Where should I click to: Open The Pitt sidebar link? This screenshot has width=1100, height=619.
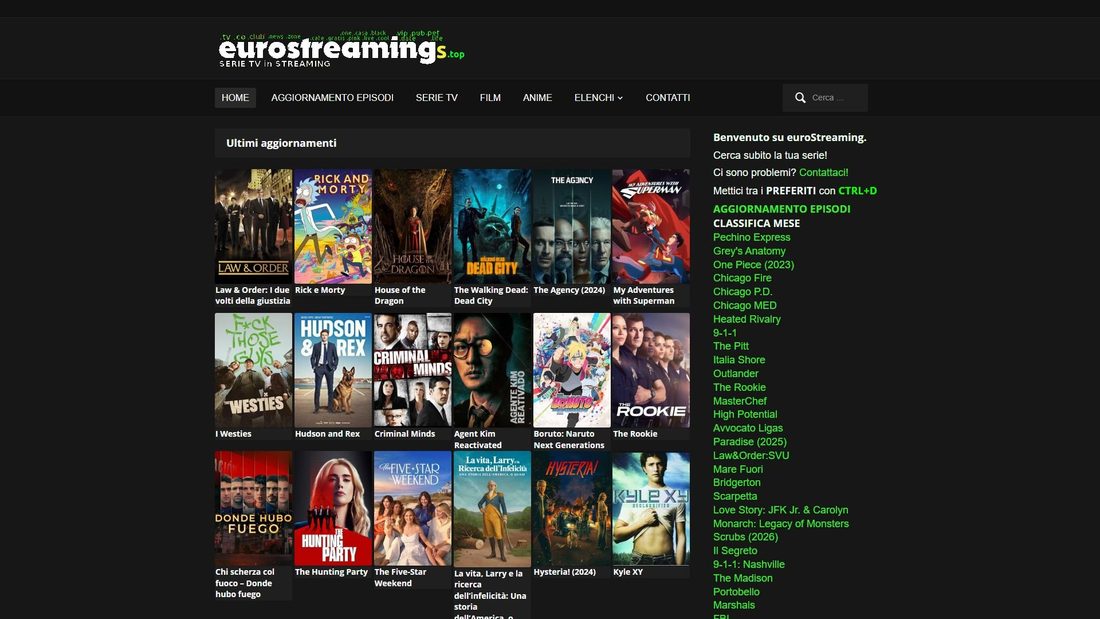731,346
